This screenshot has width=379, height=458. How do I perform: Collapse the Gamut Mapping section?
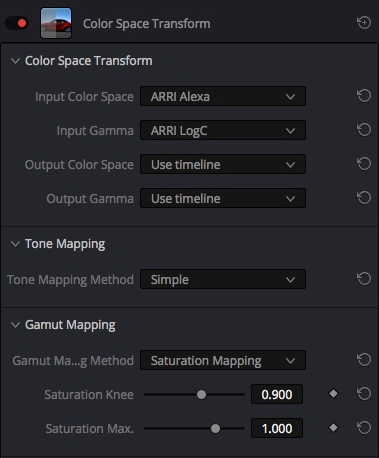coord(15,325)
